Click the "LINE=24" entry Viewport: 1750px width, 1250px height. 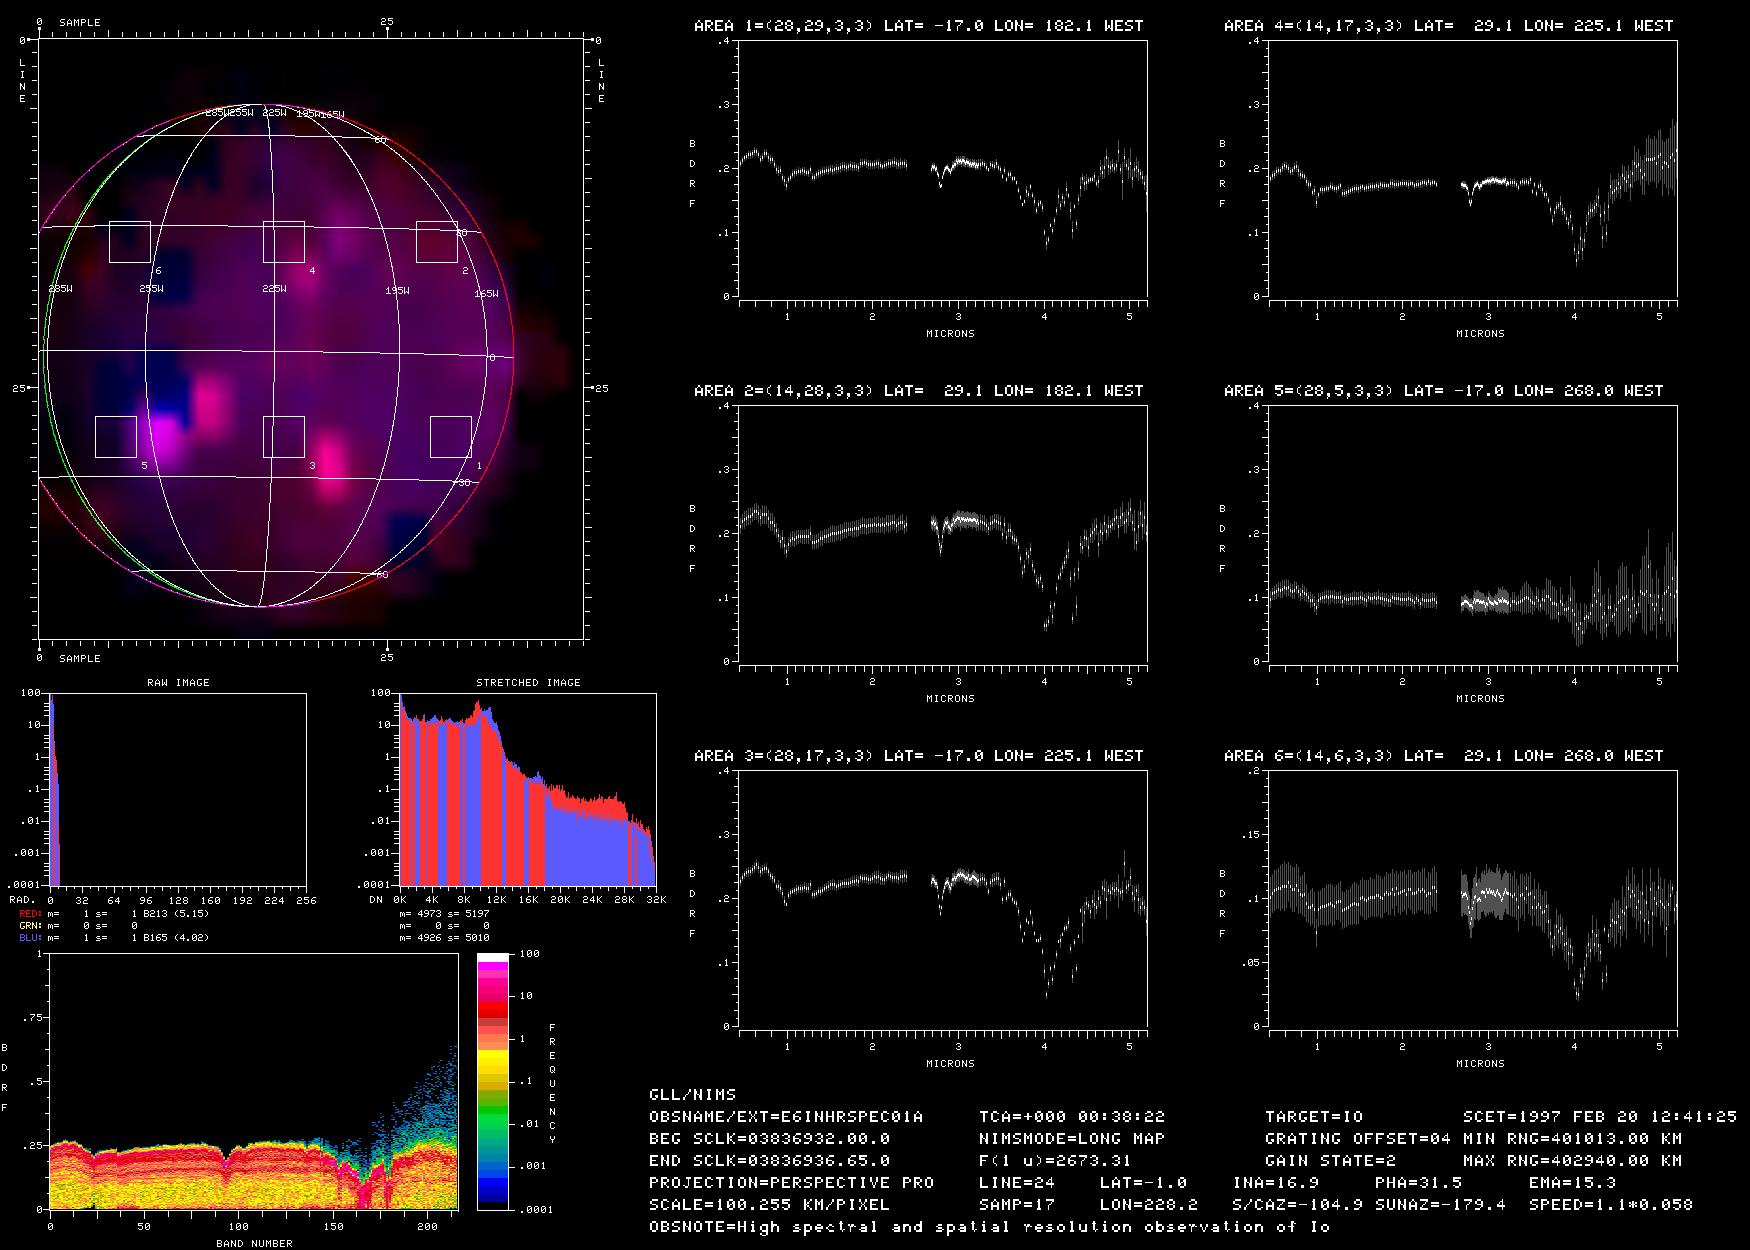point(1017,1183)
